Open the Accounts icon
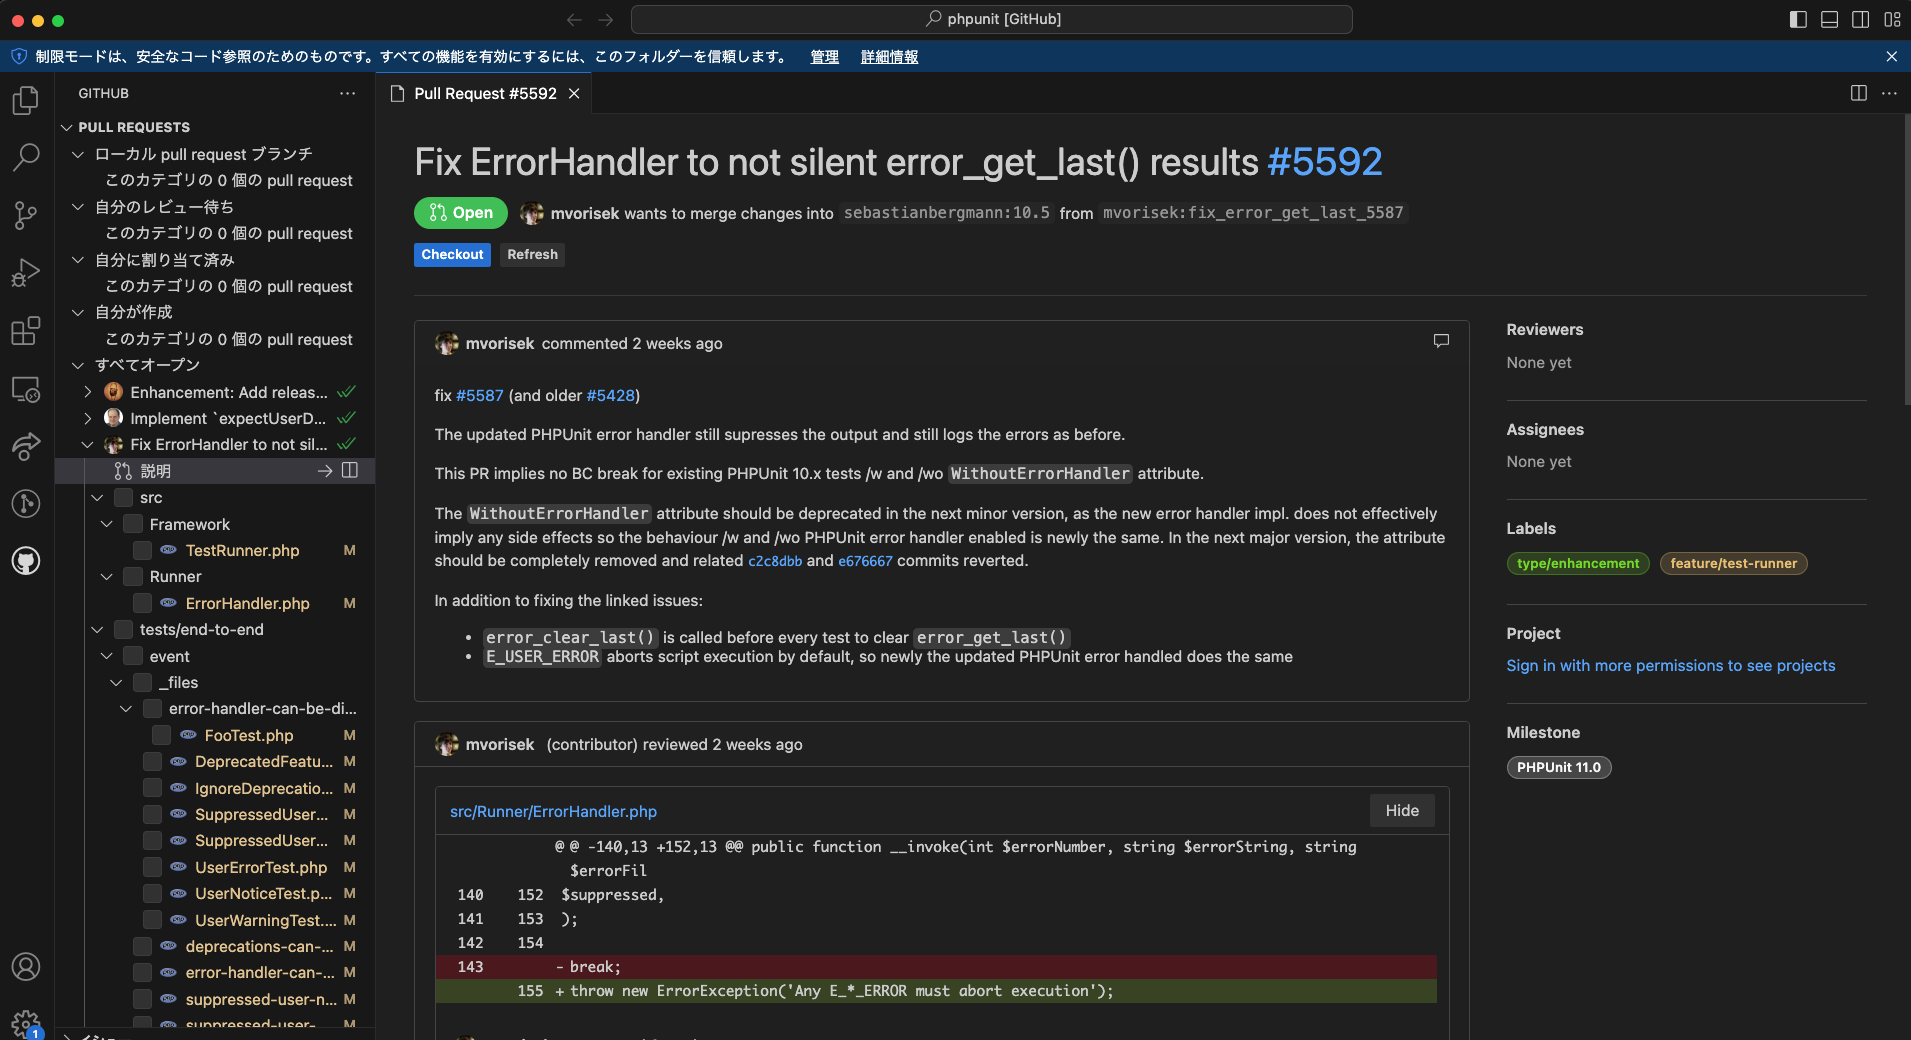Screen dimensions: 1911x1040 coord(26,966)
